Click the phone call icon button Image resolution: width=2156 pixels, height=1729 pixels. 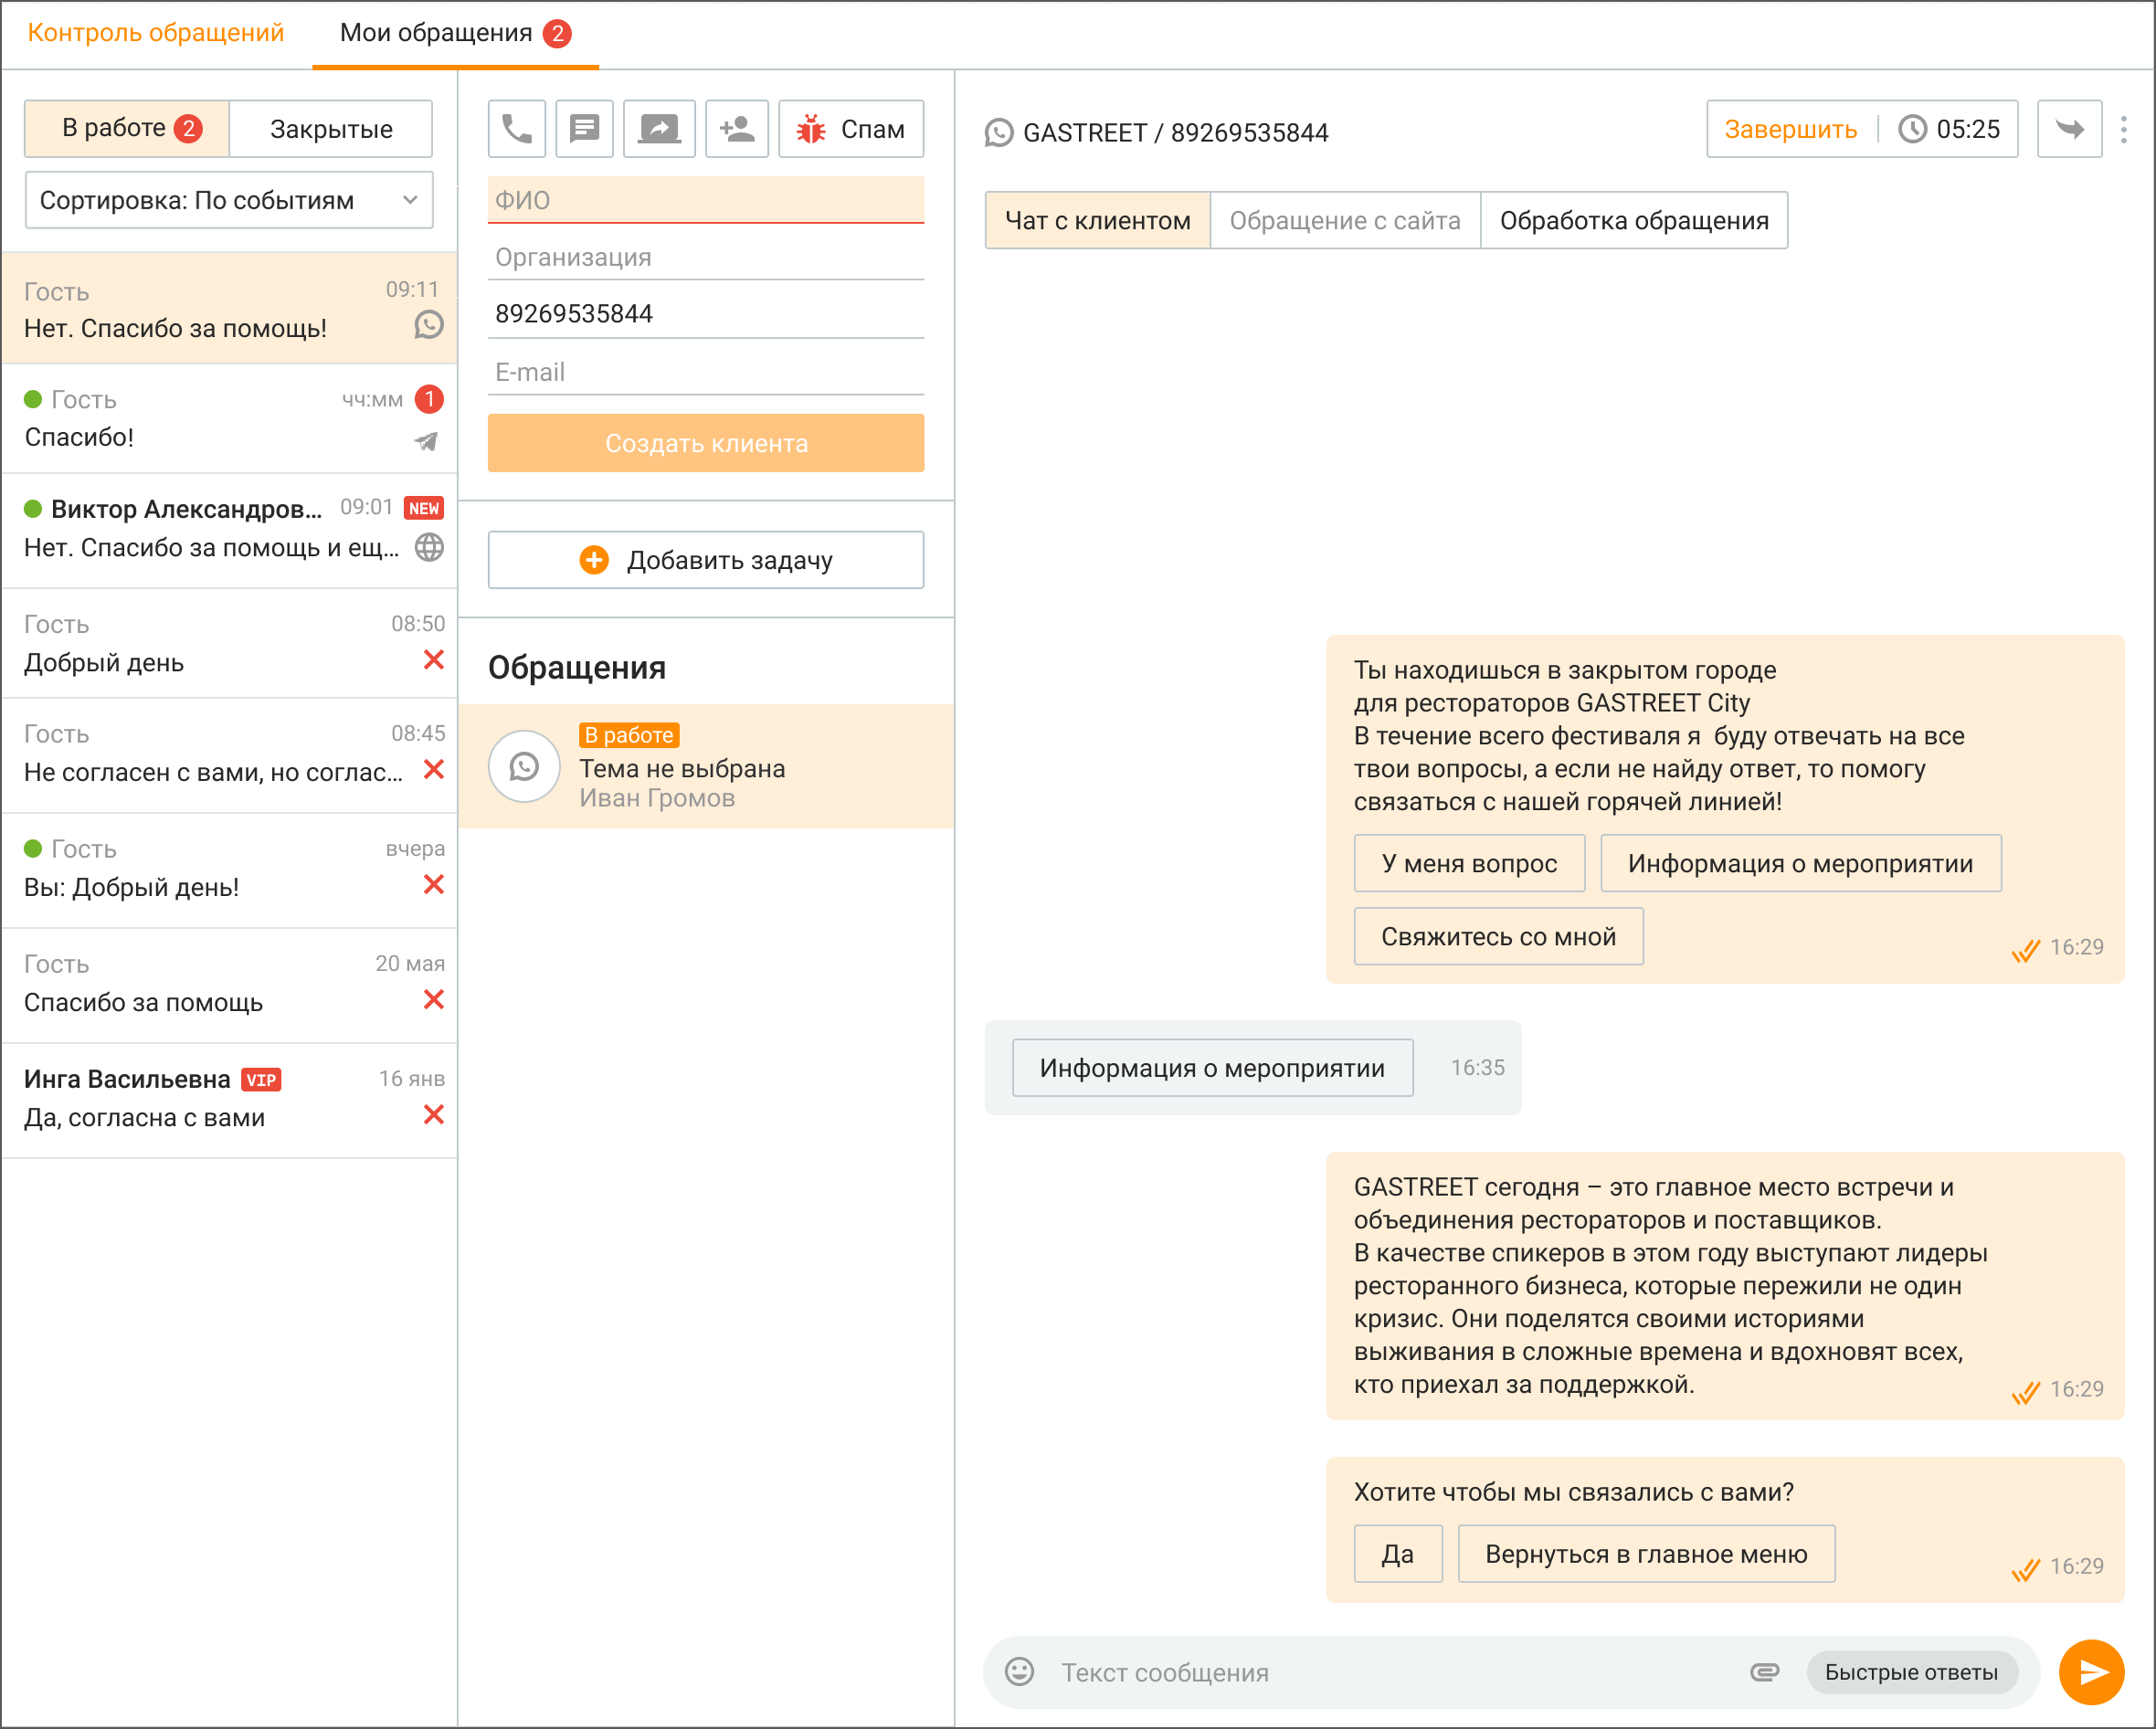coord(516,129)
